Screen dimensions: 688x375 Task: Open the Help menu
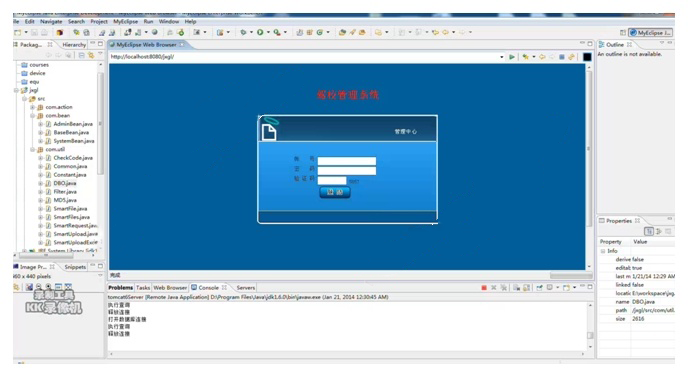point(190,21)
